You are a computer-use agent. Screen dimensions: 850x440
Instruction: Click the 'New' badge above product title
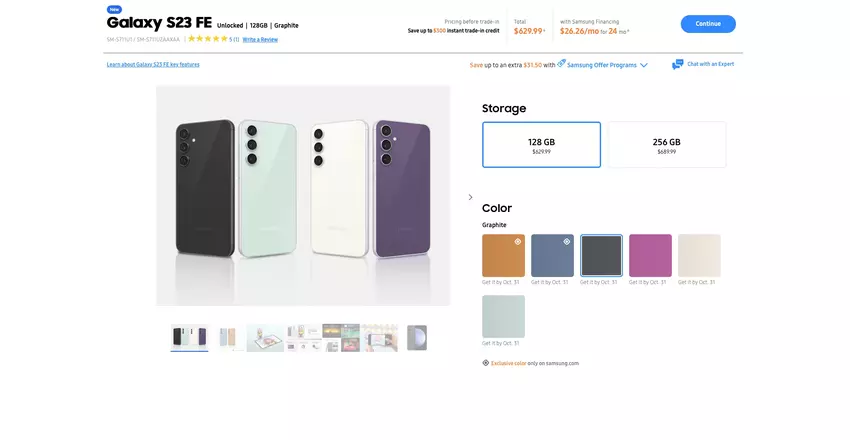coord(114,9)
